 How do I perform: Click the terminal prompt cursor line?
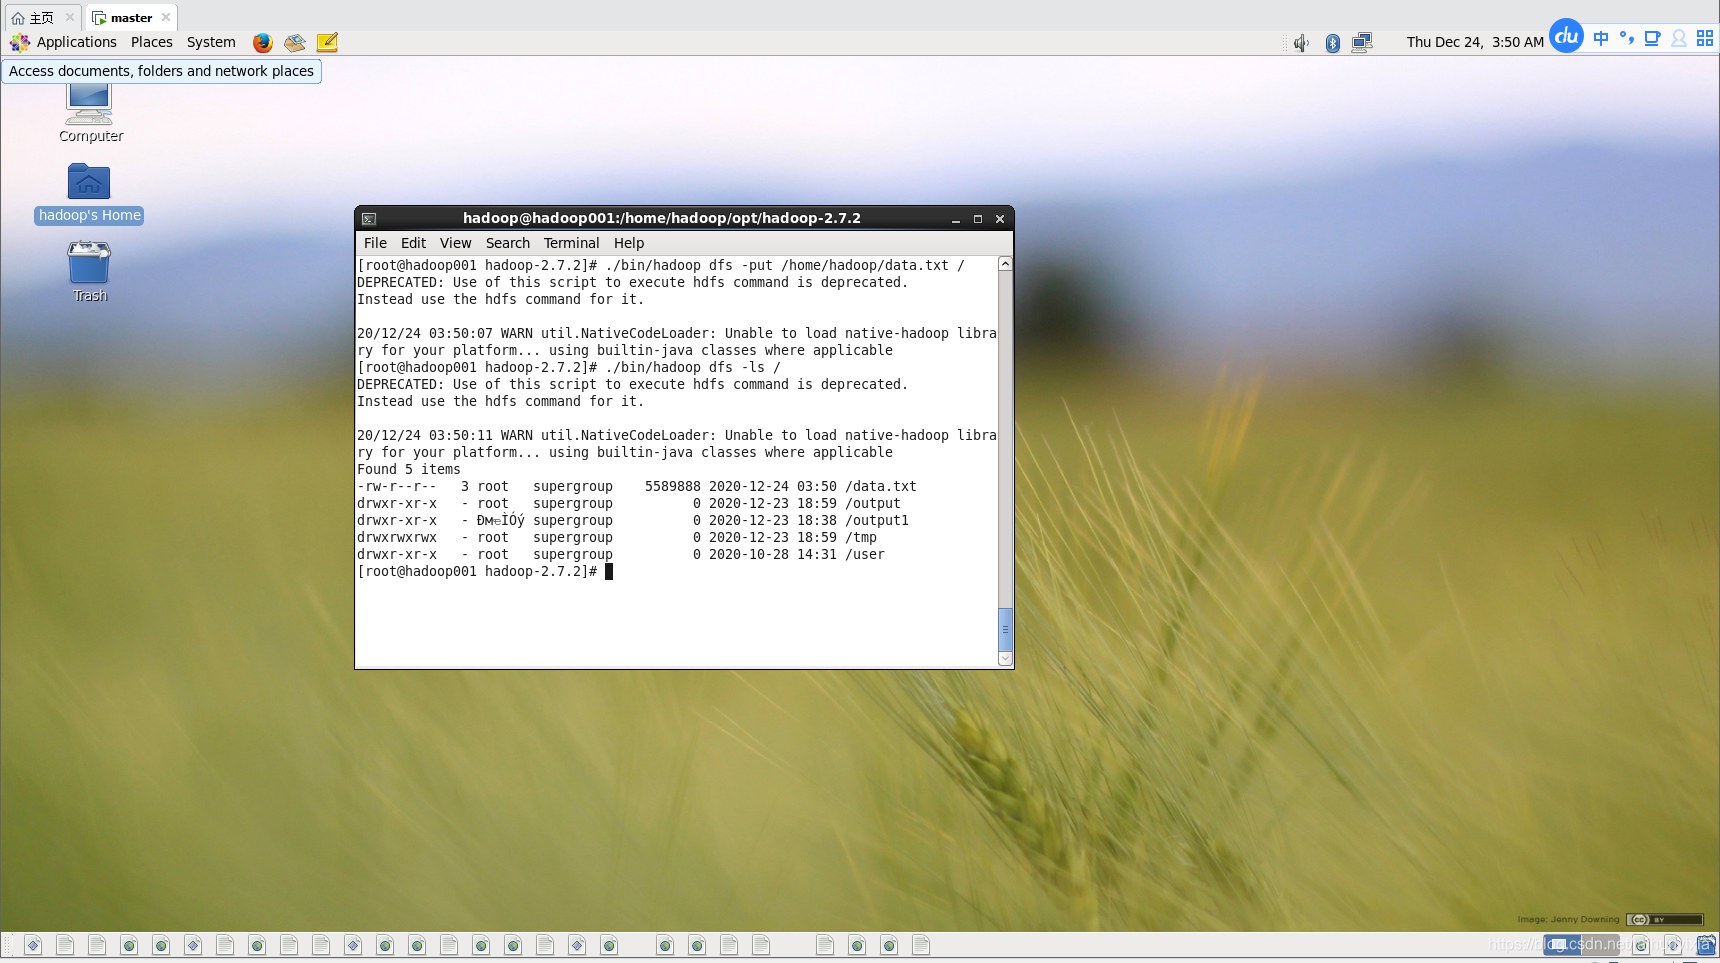click(485, 572)
